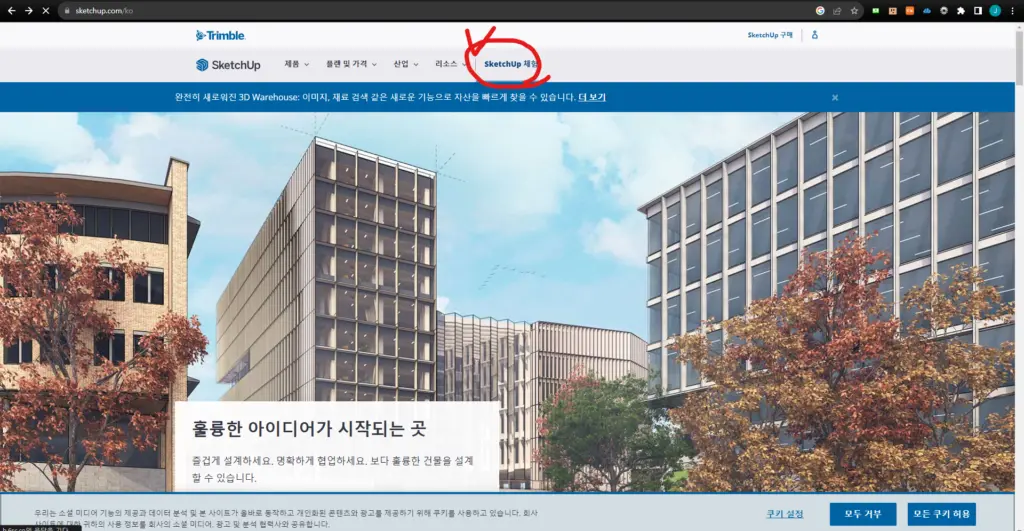Close the blue 3D Warehouse banner

[835, 97]
